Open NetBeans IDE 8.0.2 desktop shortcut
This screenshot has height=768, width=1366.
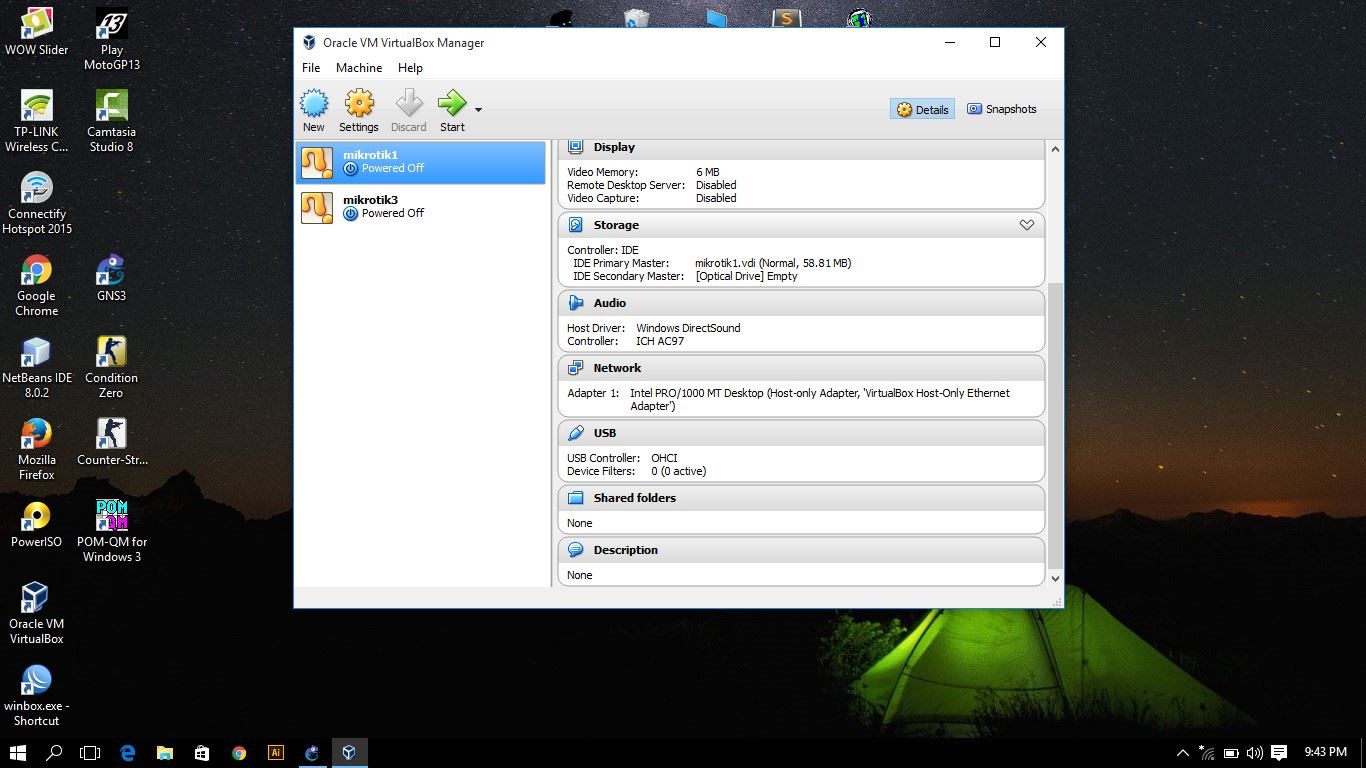[x=37, y=368]
